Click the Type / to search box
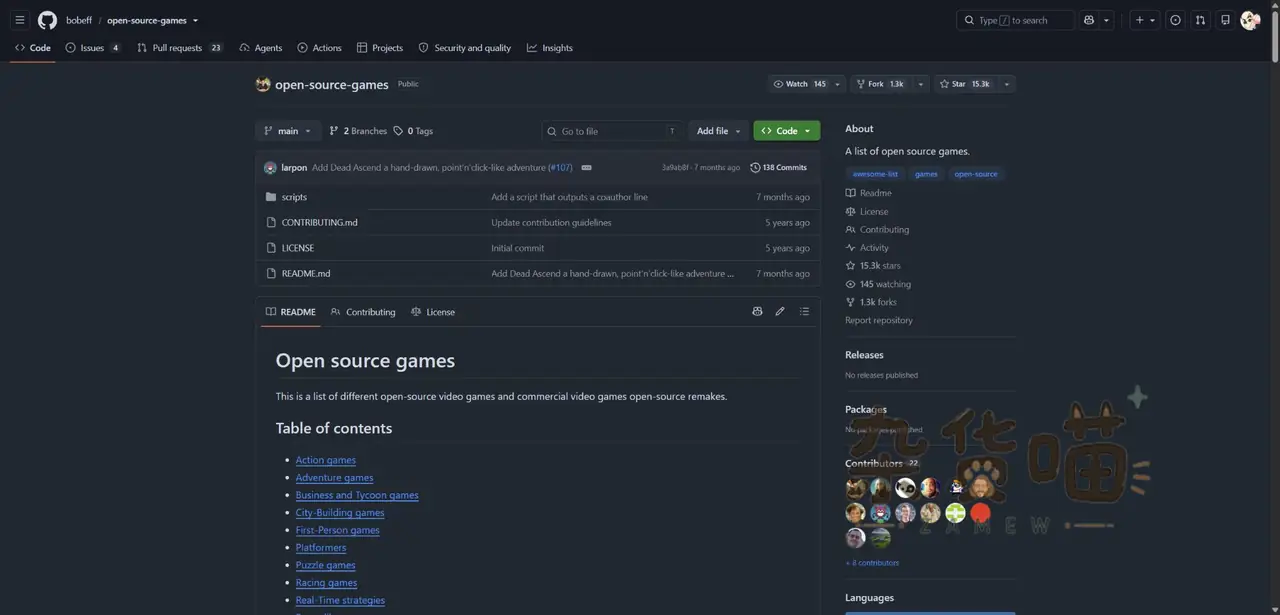Viewport: 1280px width, 615px height. coord(1015,20)
